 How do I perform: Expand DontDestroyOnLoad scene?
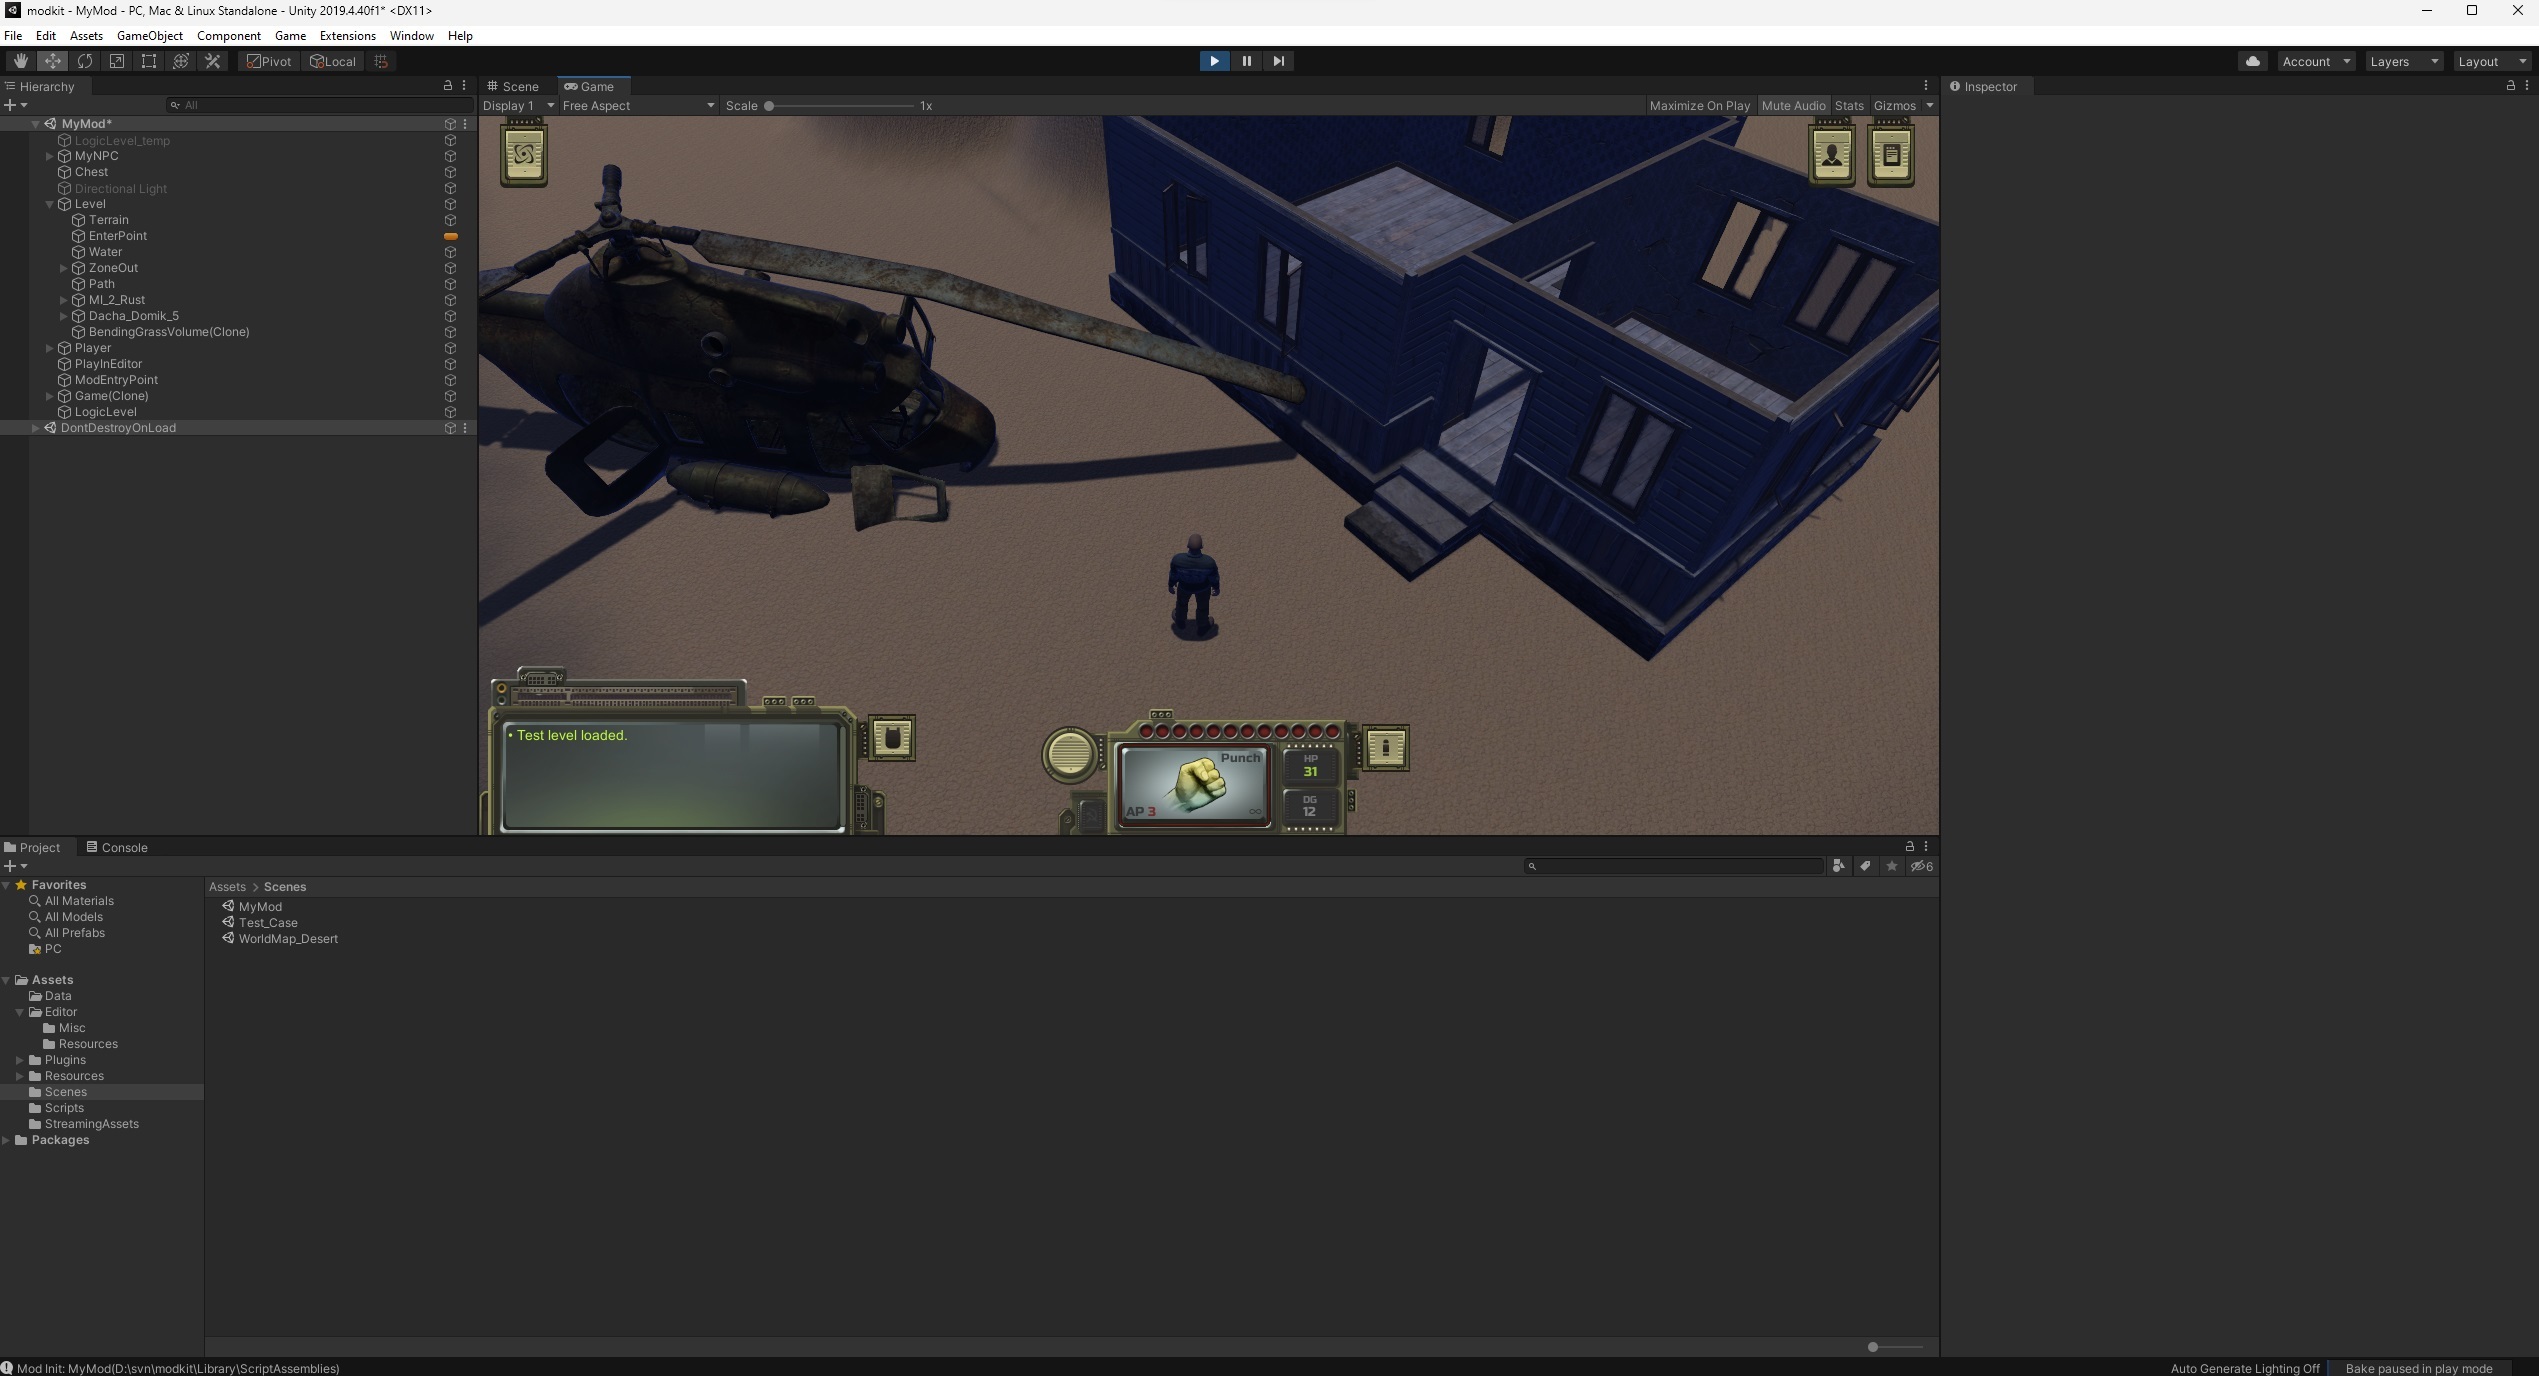36,428
